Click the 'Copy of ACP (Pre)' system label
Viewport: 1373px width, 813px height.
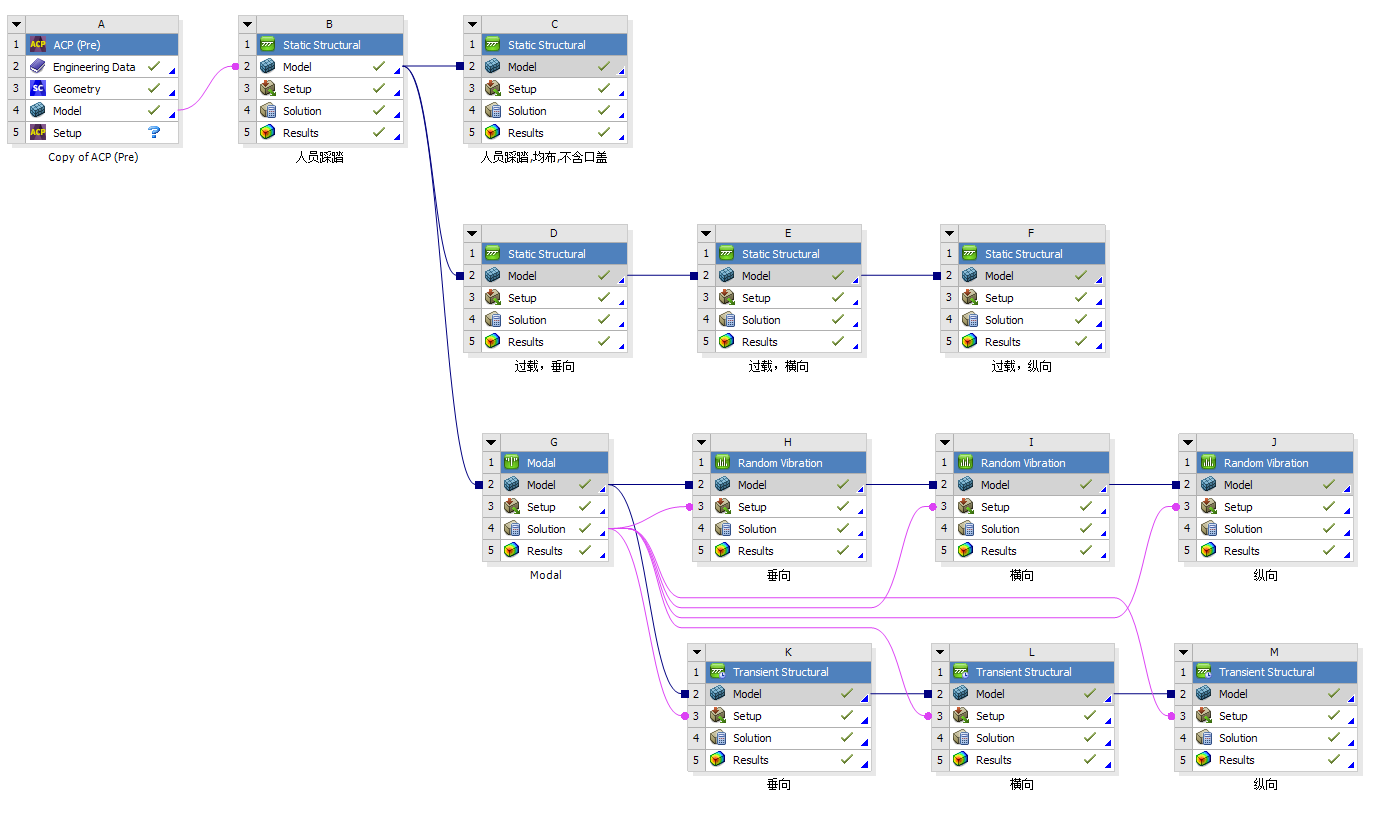(x=93, y=157)
